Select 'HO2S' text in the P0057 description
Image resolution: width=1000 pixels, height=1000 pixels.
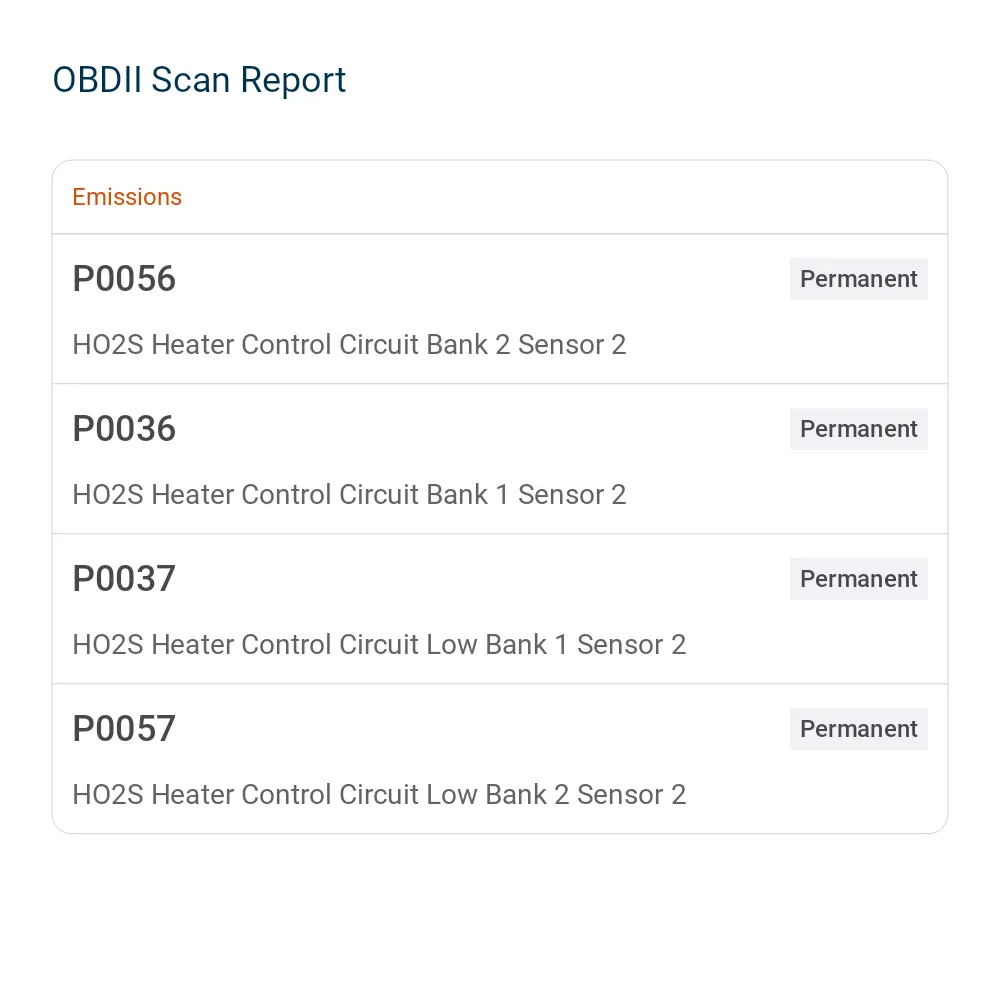coord(108,794)
